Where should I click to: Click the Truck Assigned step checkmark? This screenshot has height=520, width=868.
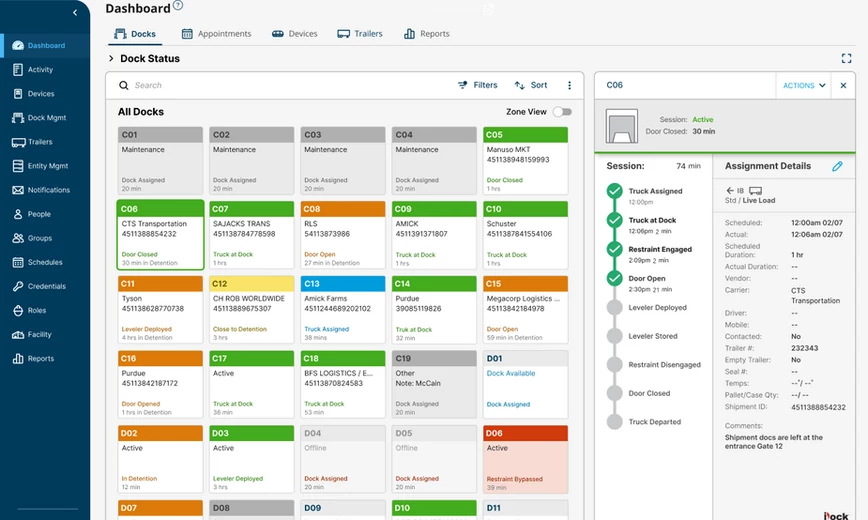point(614,191)
